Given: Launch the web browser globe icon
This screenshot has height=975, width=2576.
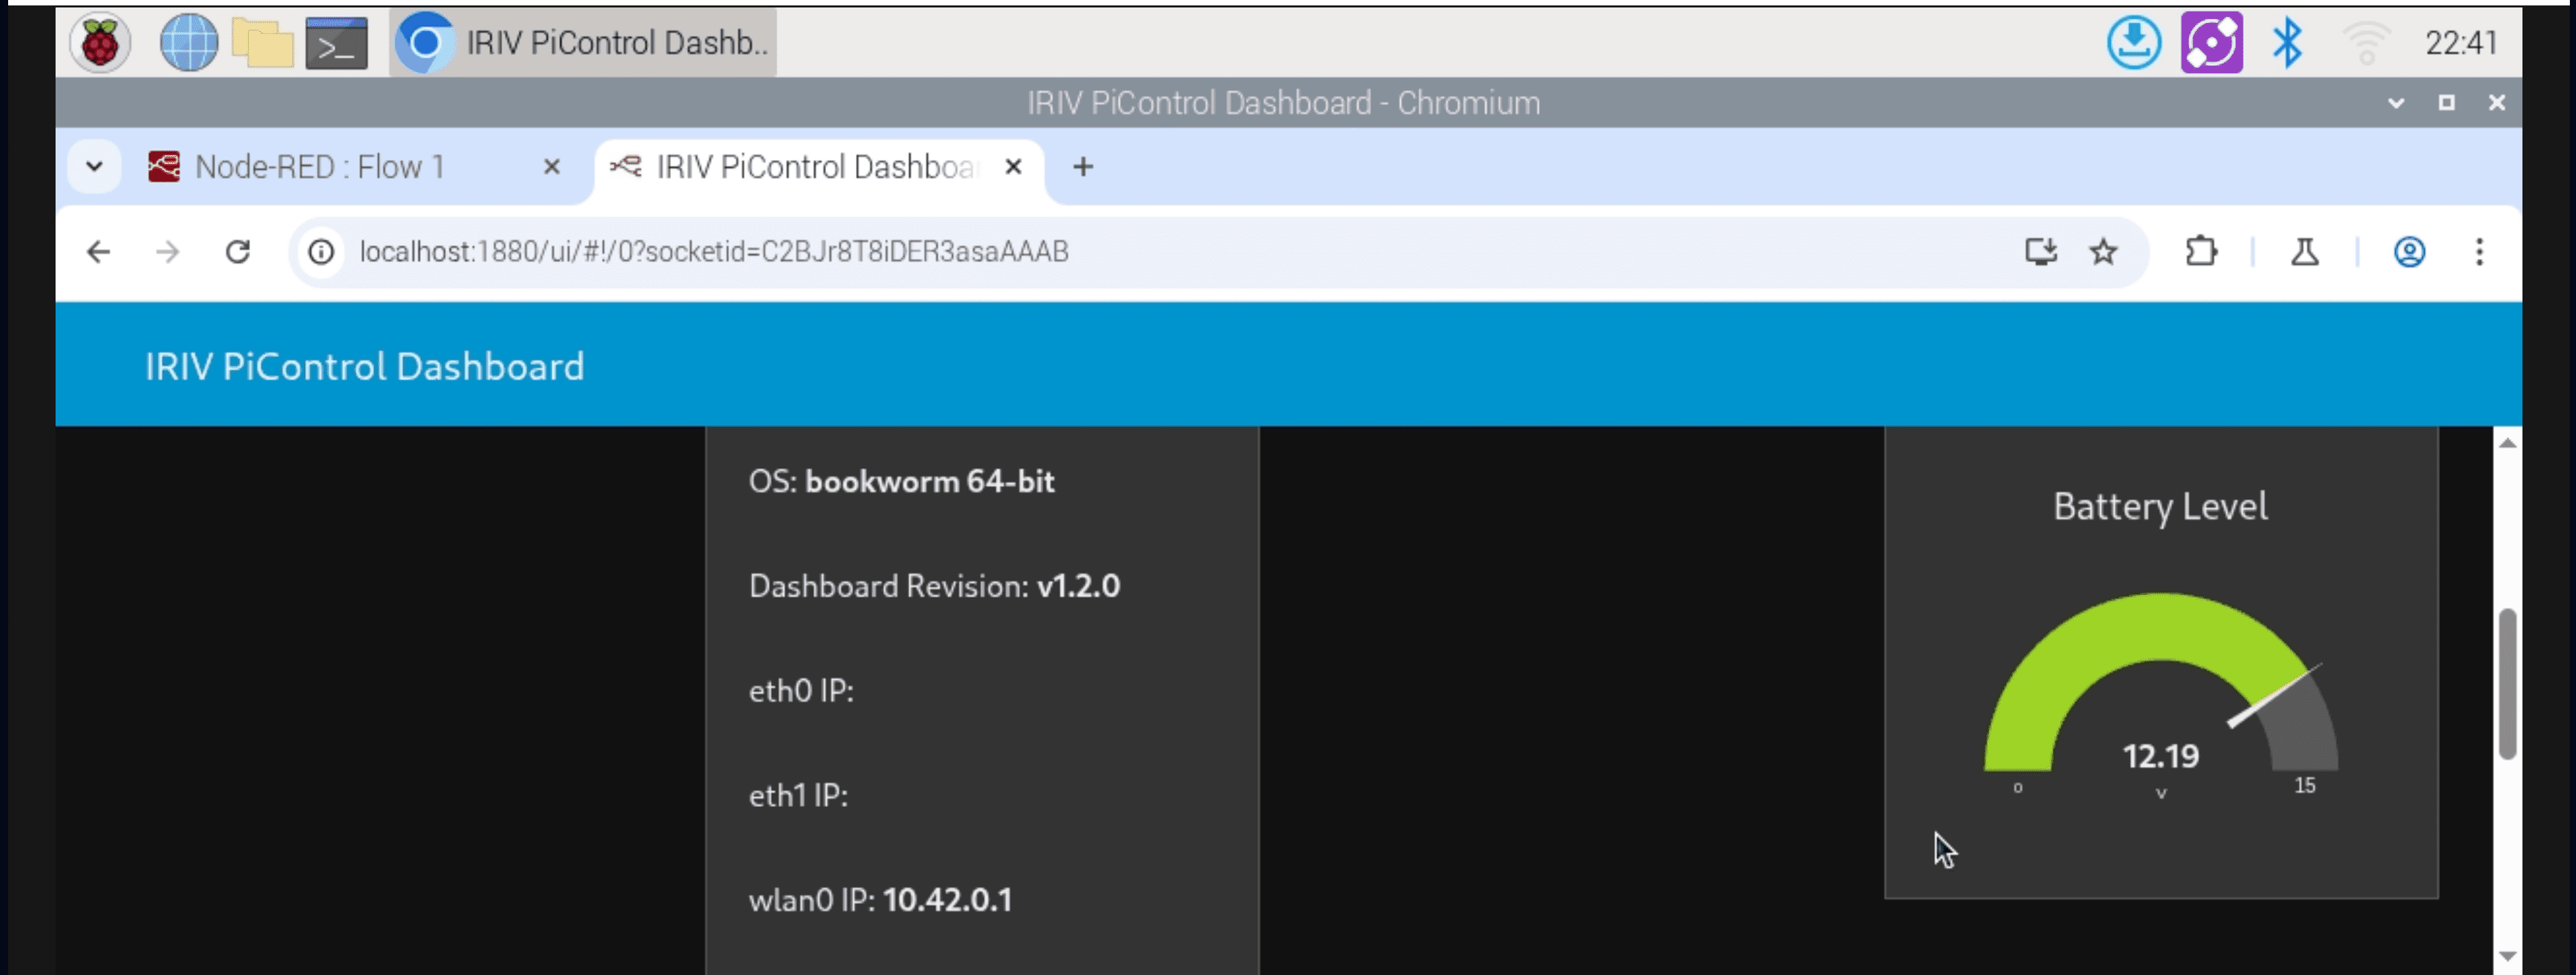Looking at the screenshot, I should point(188,43).
